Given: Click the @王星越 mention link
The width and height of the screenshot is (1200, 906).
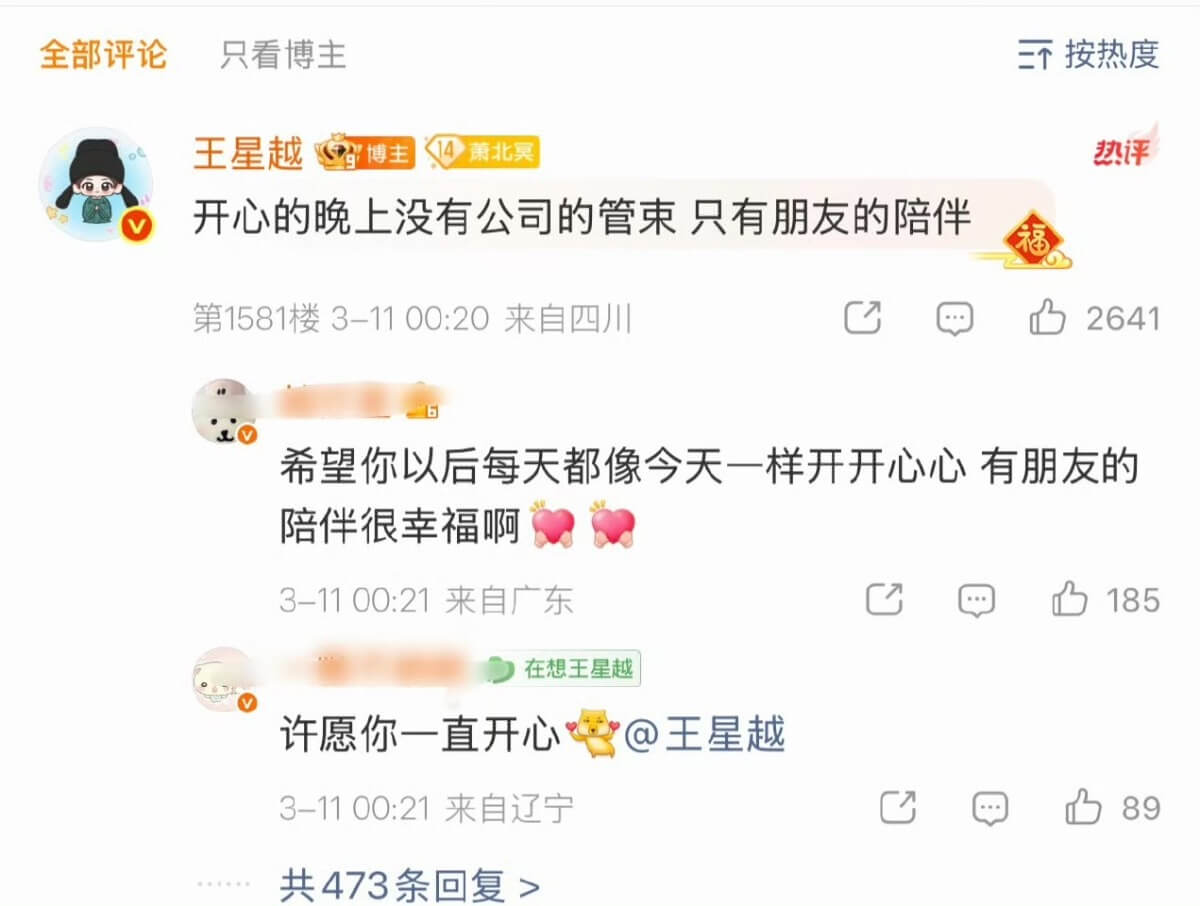Looking at the screenshot, I should point(705,736).
